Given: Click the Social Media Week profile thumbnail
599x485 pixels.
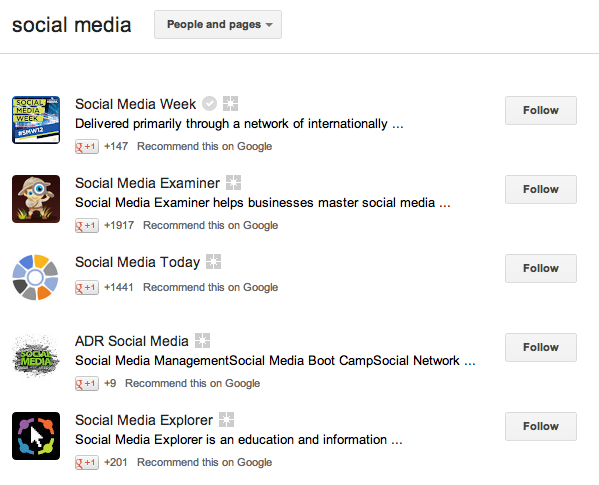Looking at the screenshot, I should [36, 120].
